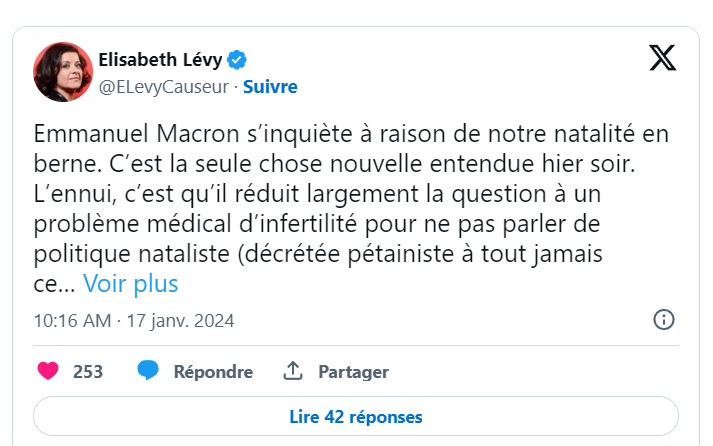Click the blue verified badge
713x446 pixels.
click(x=236, y=60)
